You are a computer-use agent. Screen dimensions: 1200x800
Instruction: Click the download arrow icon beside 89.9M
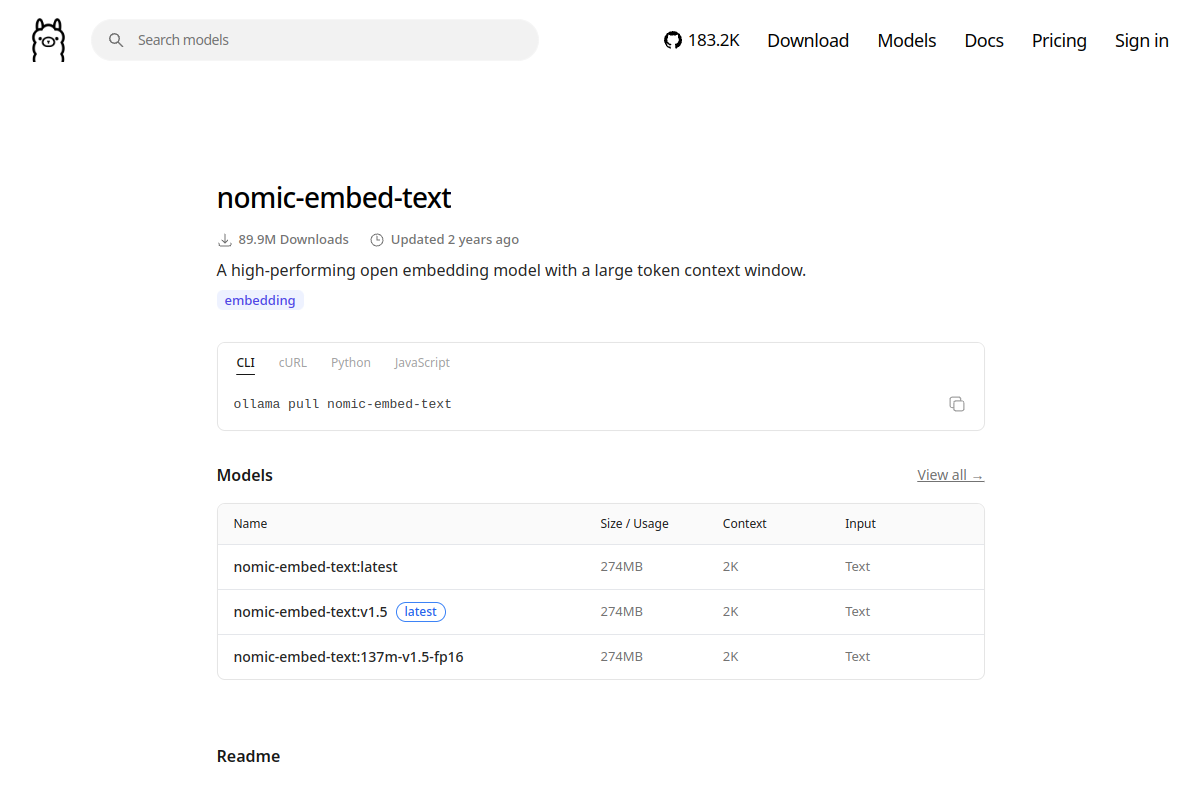click(x=225, y=240)
